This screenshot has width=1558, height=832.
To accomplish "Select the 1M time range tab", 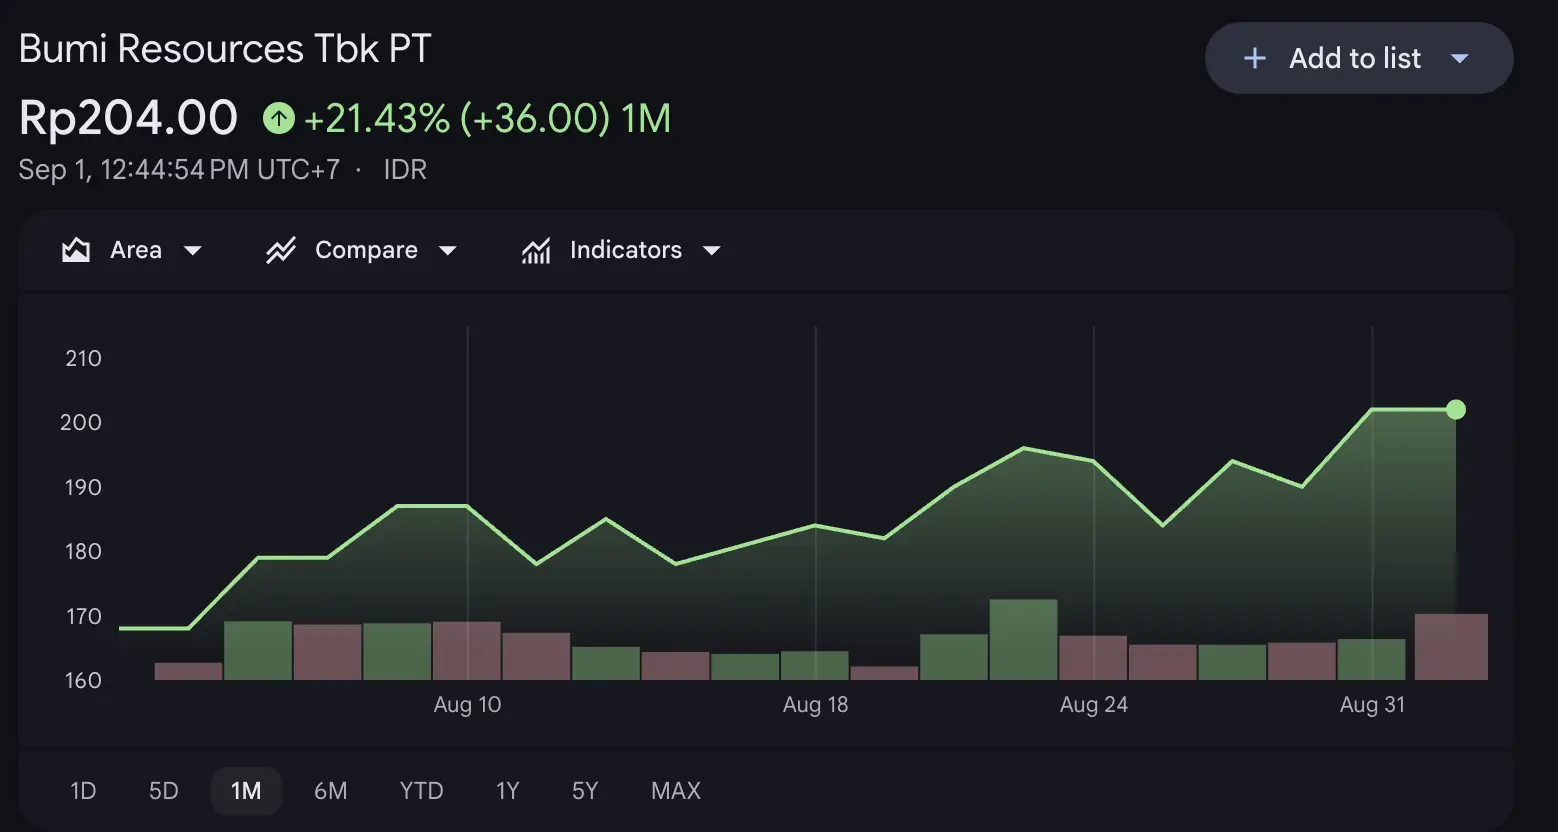I will click(246, 791).
